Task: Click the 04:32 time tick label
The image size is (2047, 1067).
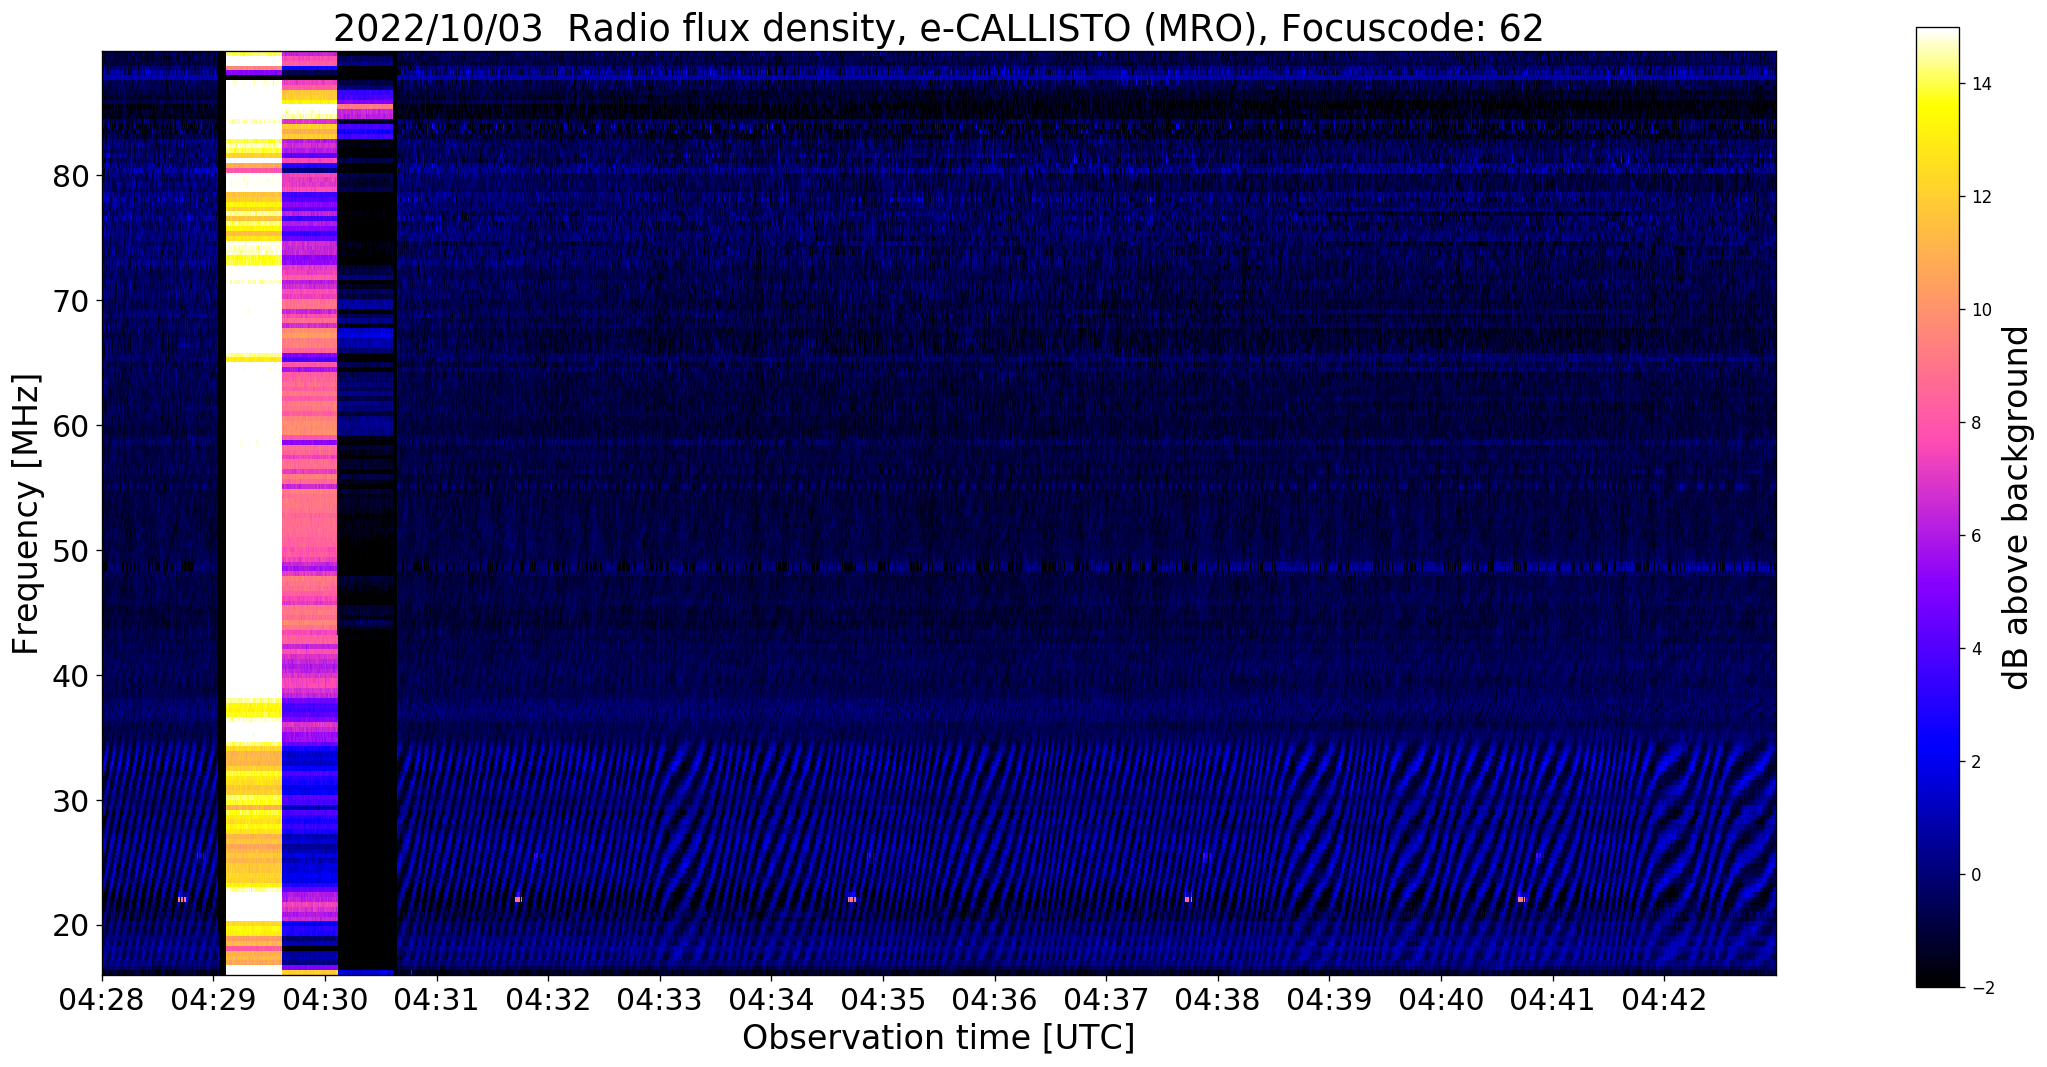Action: pos(548,999)
